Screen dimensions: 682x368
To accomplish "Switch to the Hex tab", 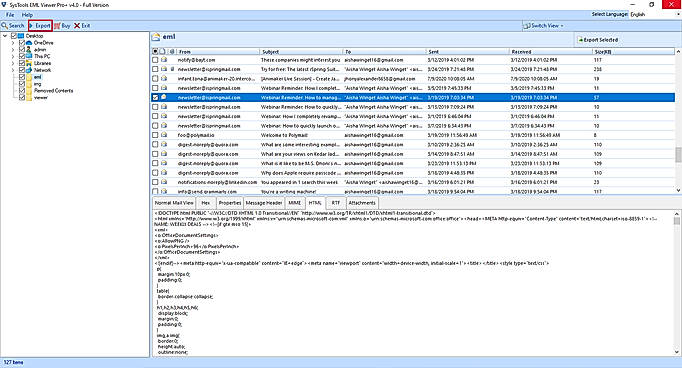I will (206, 203).
